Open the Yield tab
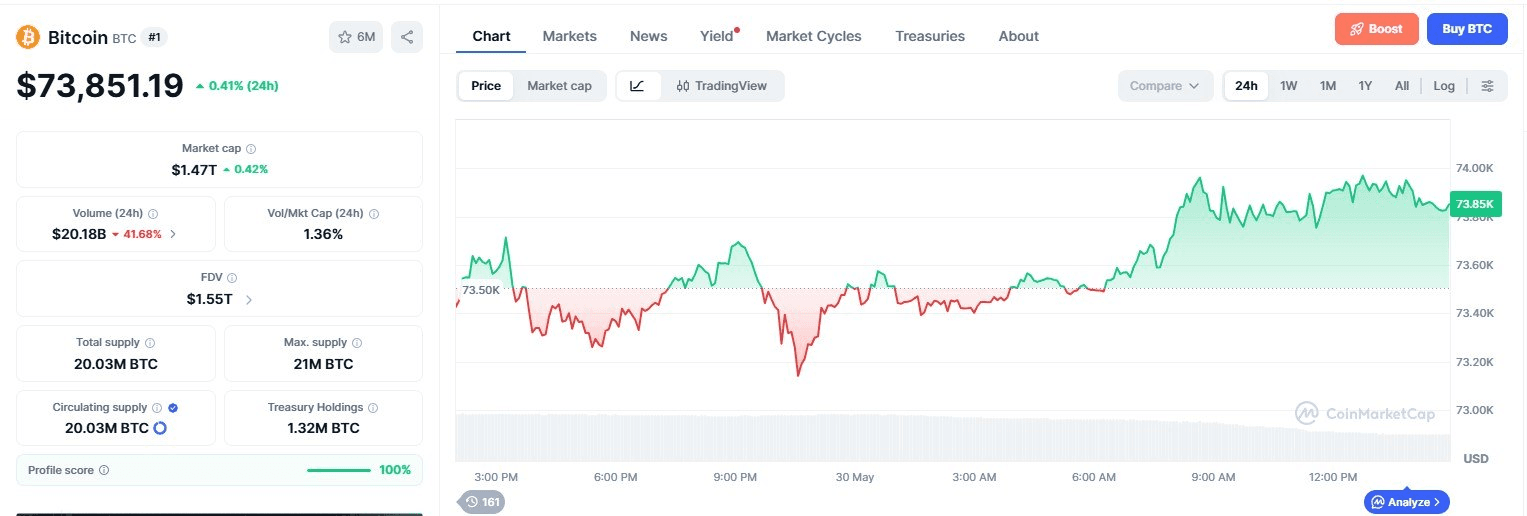 pos(717,36)
